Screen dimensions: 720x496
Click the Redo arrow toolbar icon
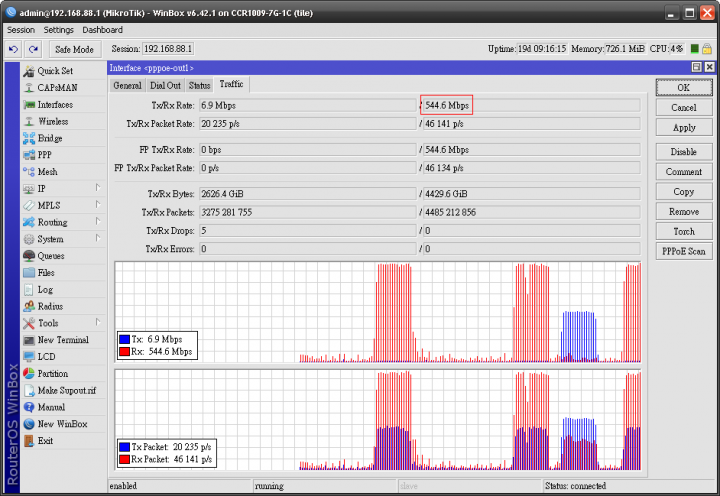[33, 49]
